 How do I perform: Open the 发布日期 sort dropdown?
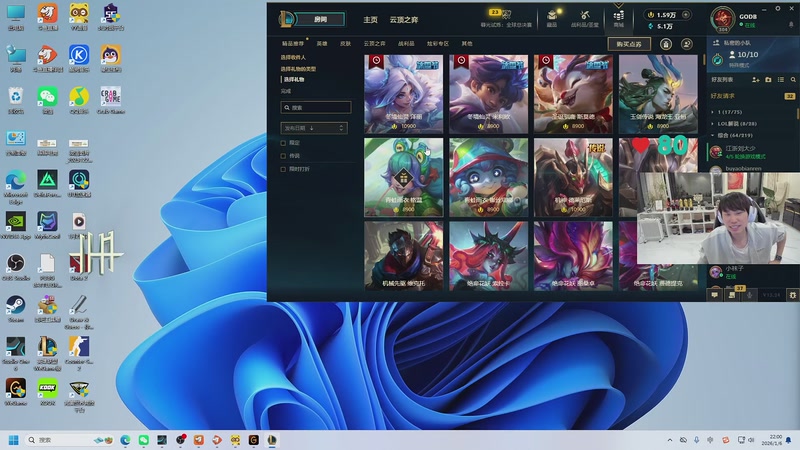coord(315,128)
